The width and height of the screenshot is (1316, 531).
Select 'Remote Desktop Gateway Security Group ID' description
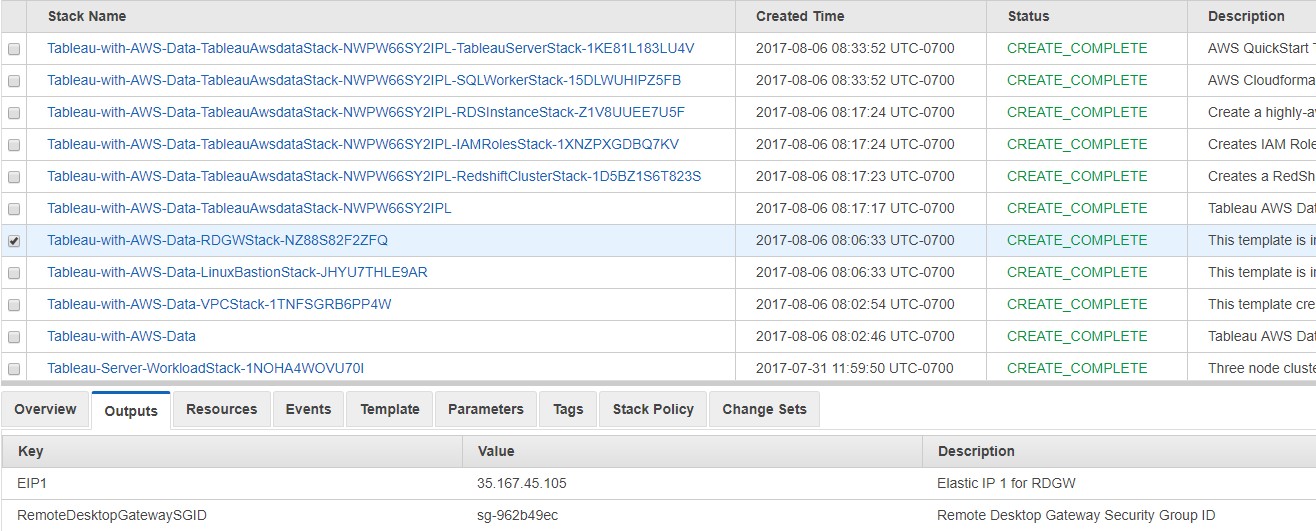click(x=1076, y=515)
